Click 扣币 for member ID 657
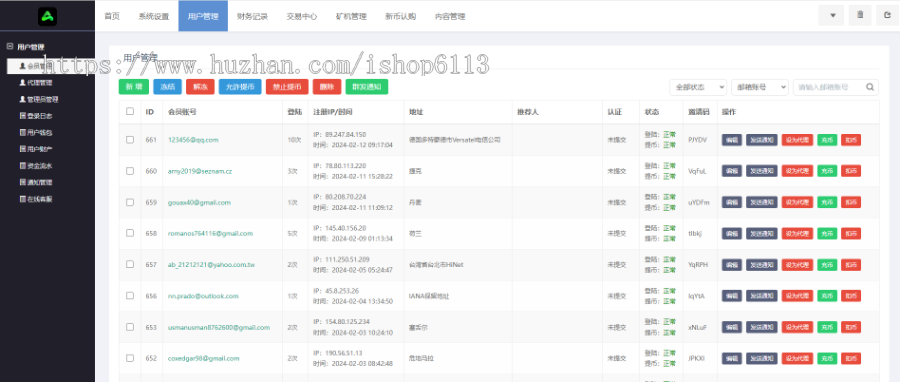This screenshot has height=382, width=900. tap(851, 264)
